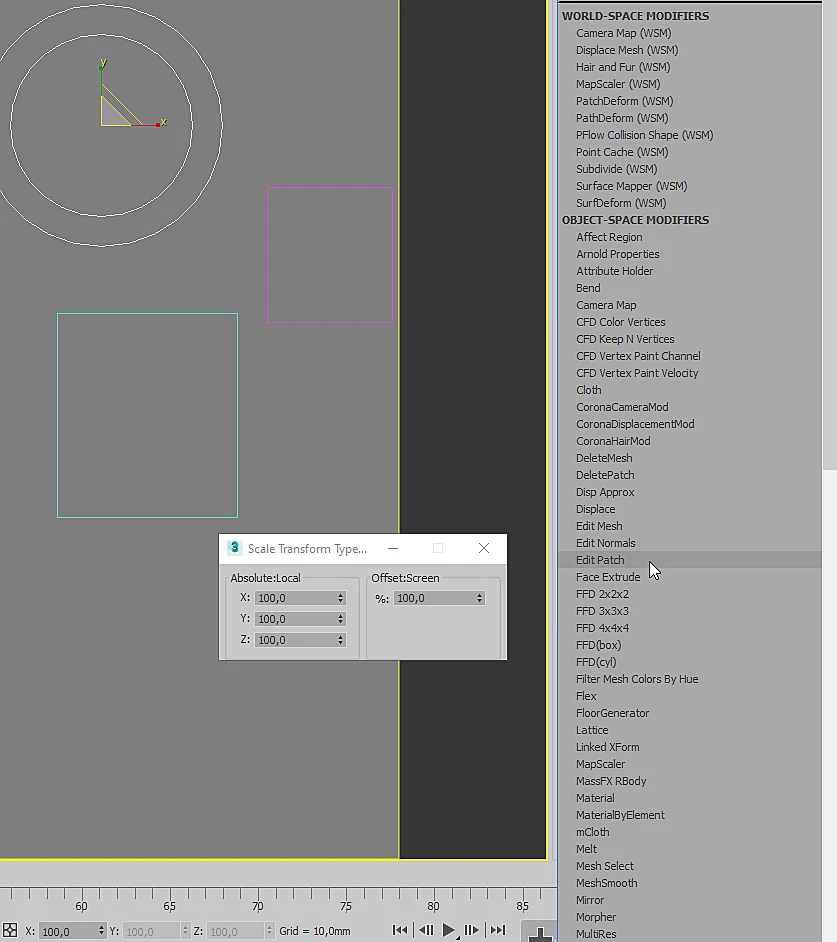Choose Subdivide (WSM) modifier
The height and width of the screenshot is (942, 837).
(x=616, y=169)
